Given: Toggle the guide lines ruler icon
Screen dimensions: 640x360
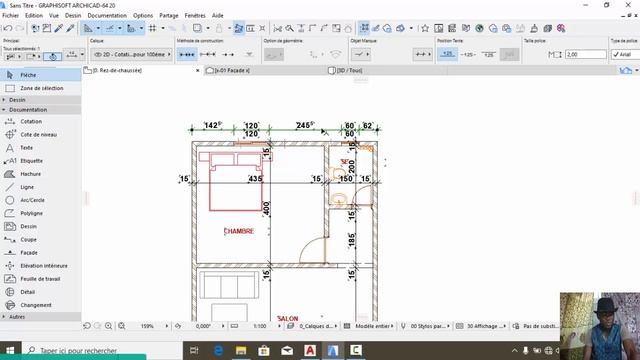Looking at the screenshot, I should pos(88,28).
